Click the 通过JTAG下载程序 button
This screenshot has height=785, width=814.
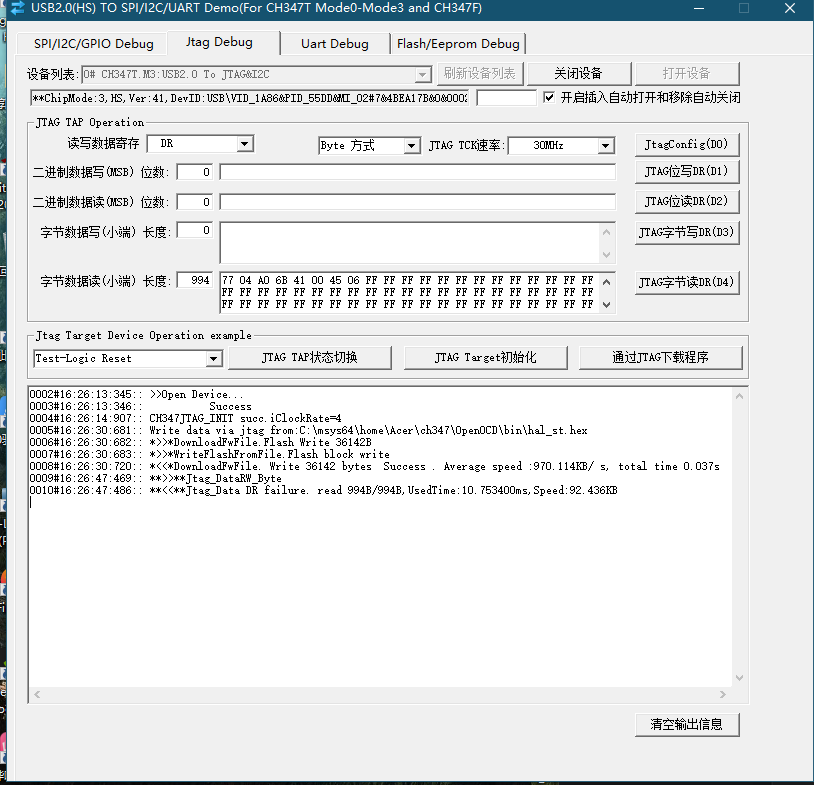[660, 357]
